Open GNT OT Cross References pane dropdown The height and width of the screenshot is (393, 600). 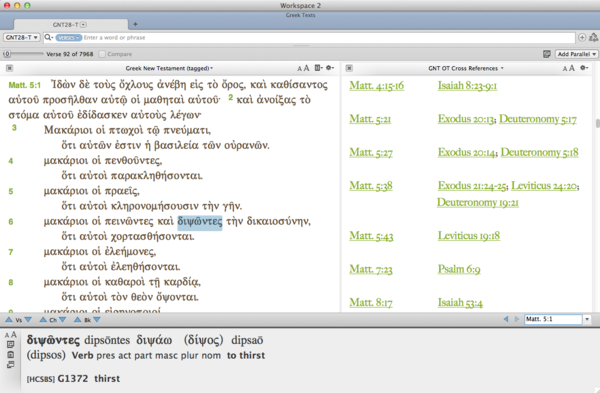coord(466,68)
